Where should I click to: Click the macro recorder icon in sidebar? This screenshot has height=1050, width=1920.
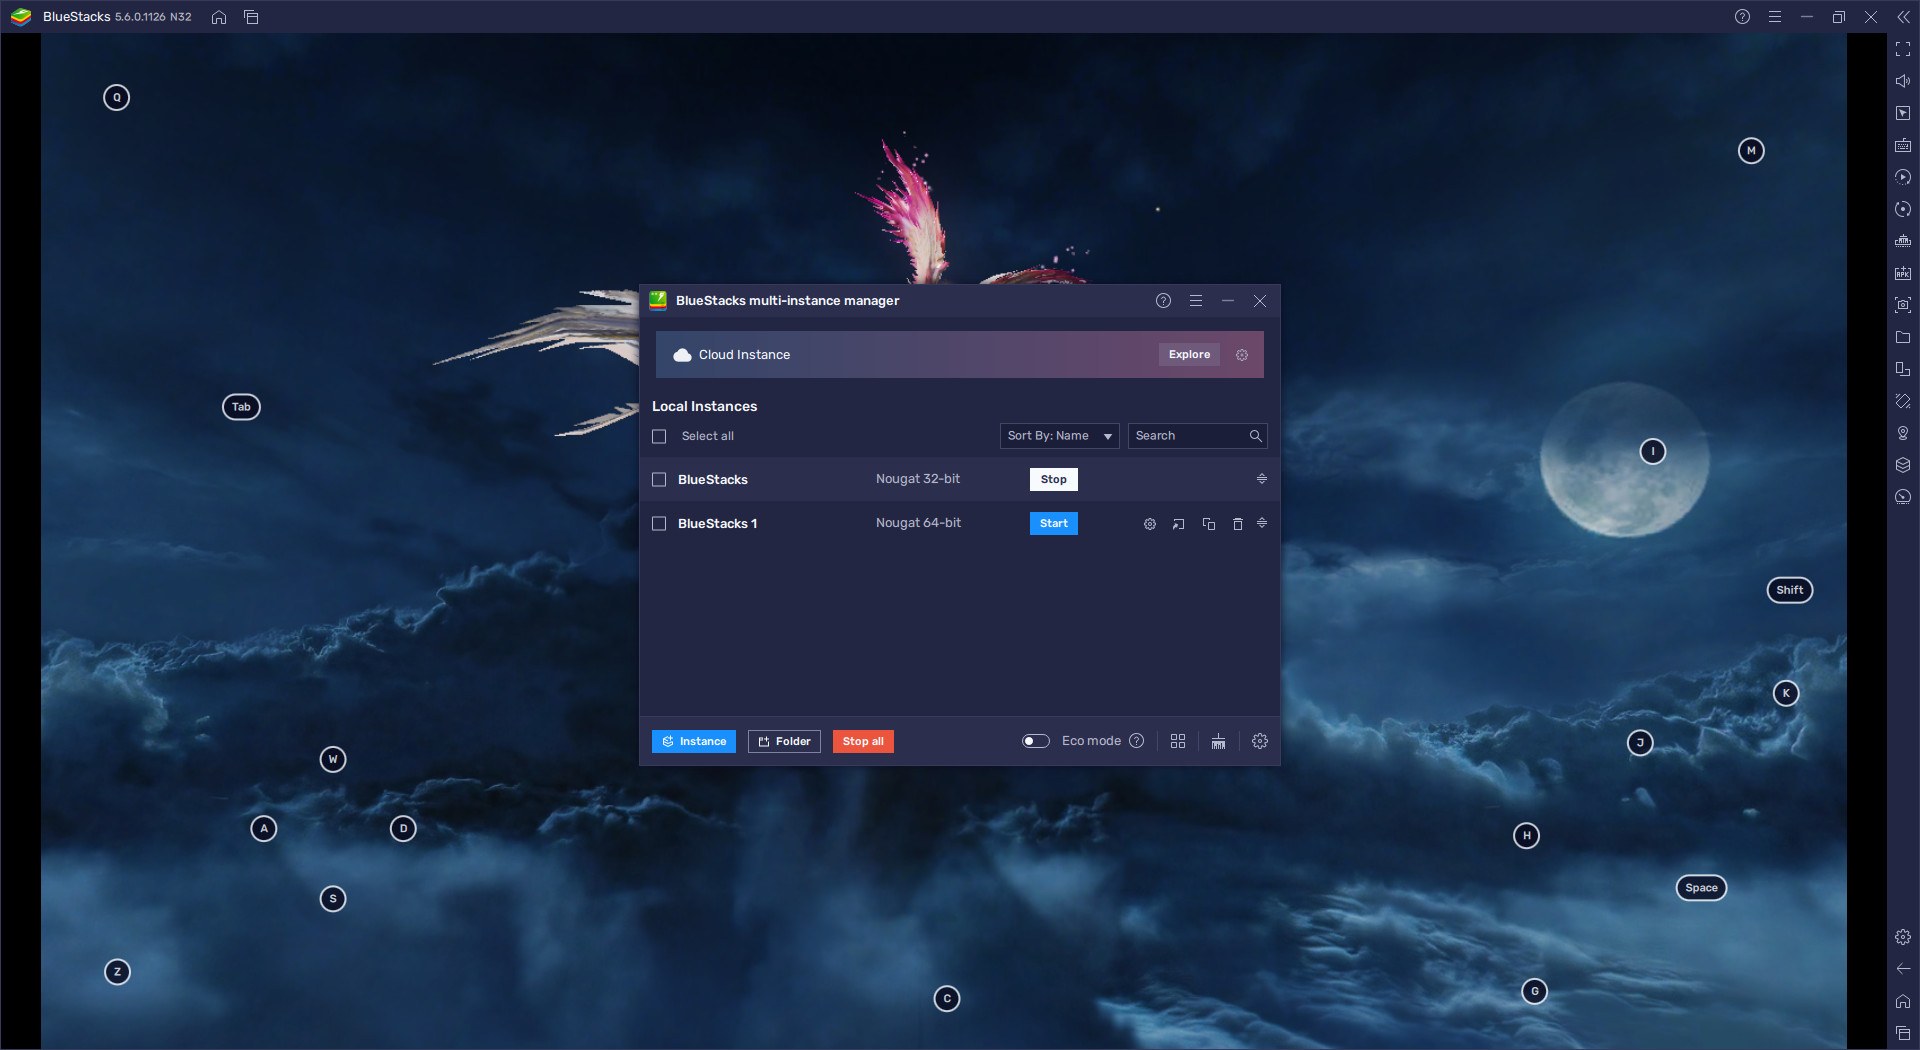click(x=1903, y=177)
